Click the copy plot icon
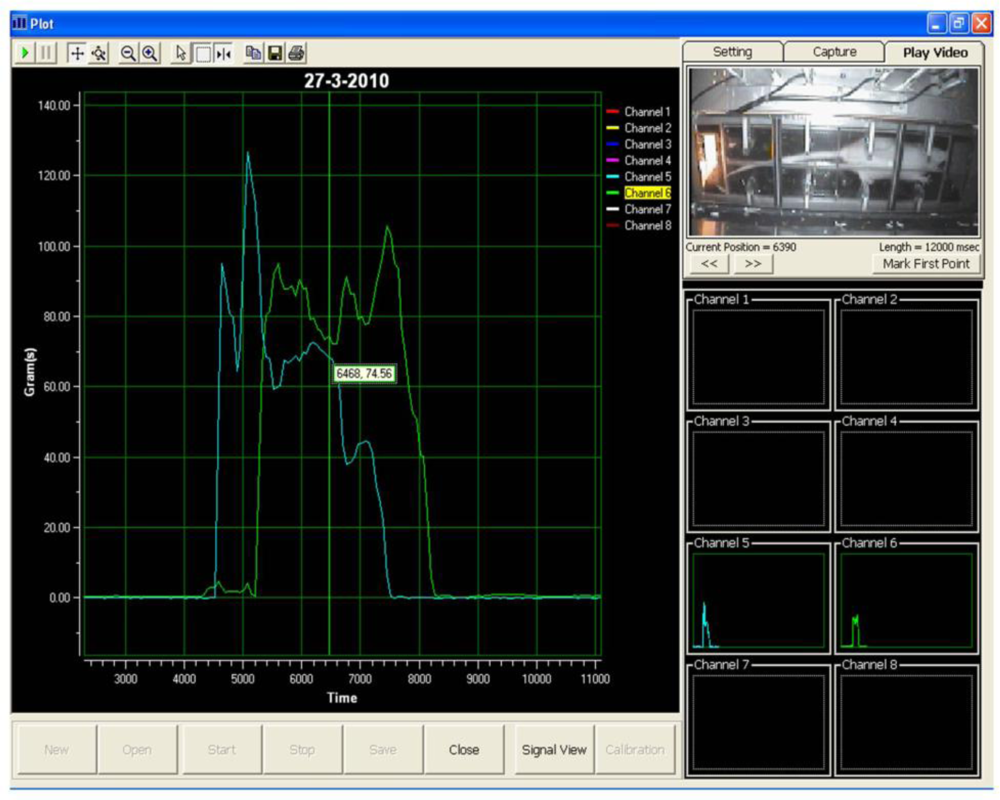Image resolution: width=1000 pixels, height=800 pixels. click(254, 53)
